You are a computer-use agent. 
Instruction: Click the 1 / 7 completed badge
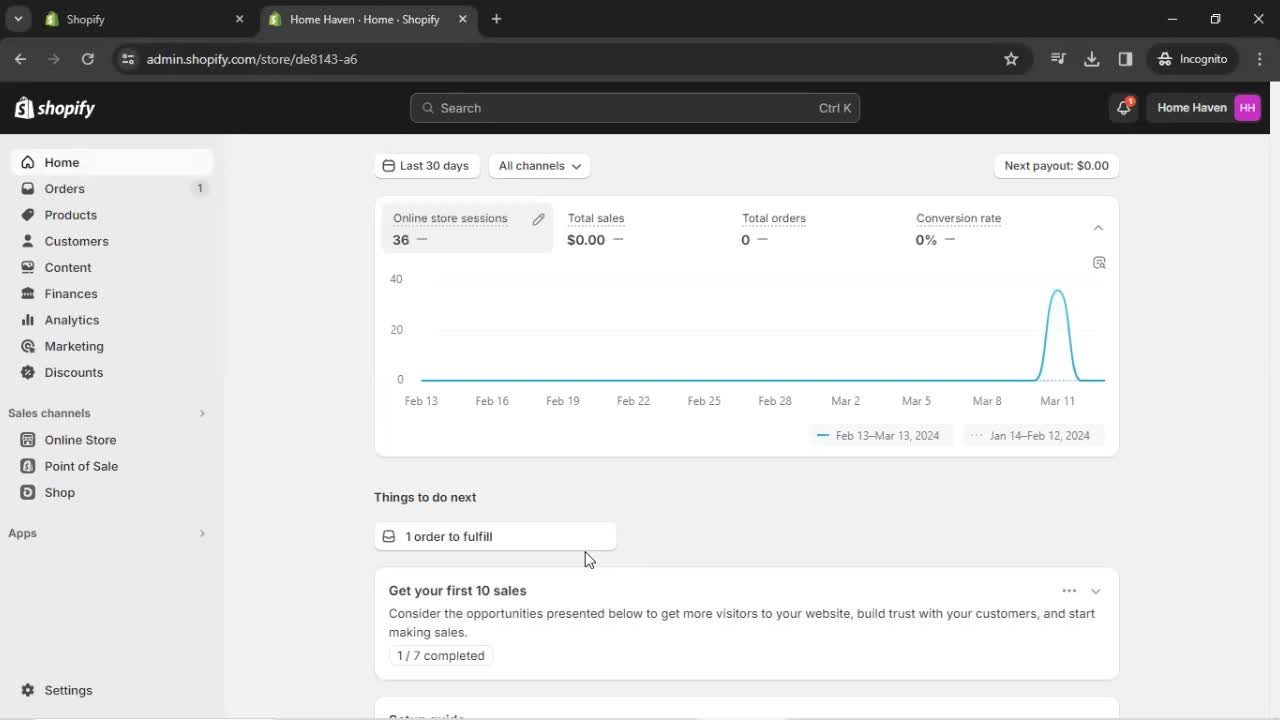441,656
